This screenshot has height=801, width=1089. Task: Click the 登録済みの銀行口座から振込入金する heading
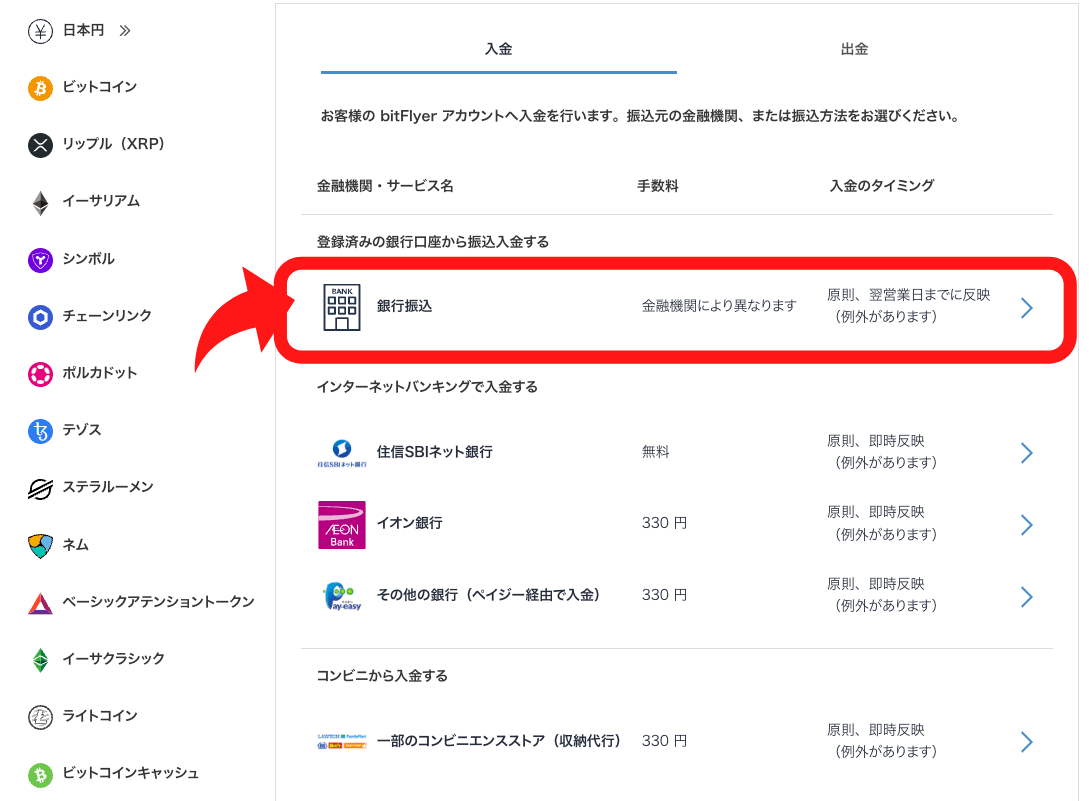tap(433, 242)
